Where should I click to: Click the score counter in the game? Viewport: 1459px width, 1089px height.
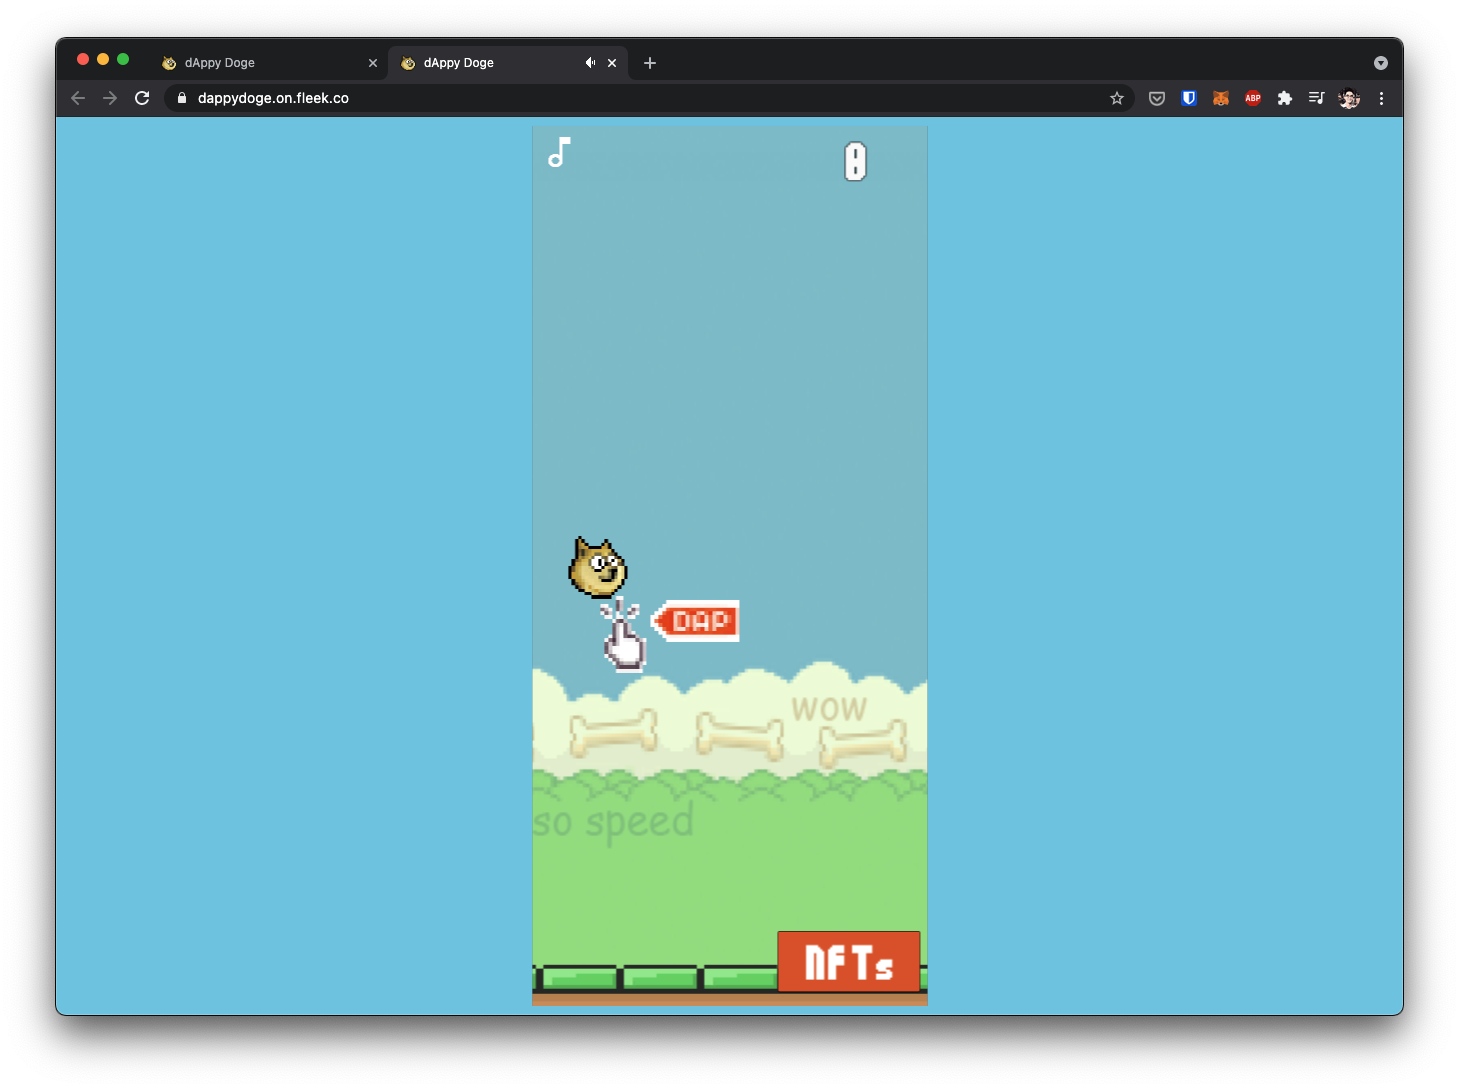tap(855, 161)
